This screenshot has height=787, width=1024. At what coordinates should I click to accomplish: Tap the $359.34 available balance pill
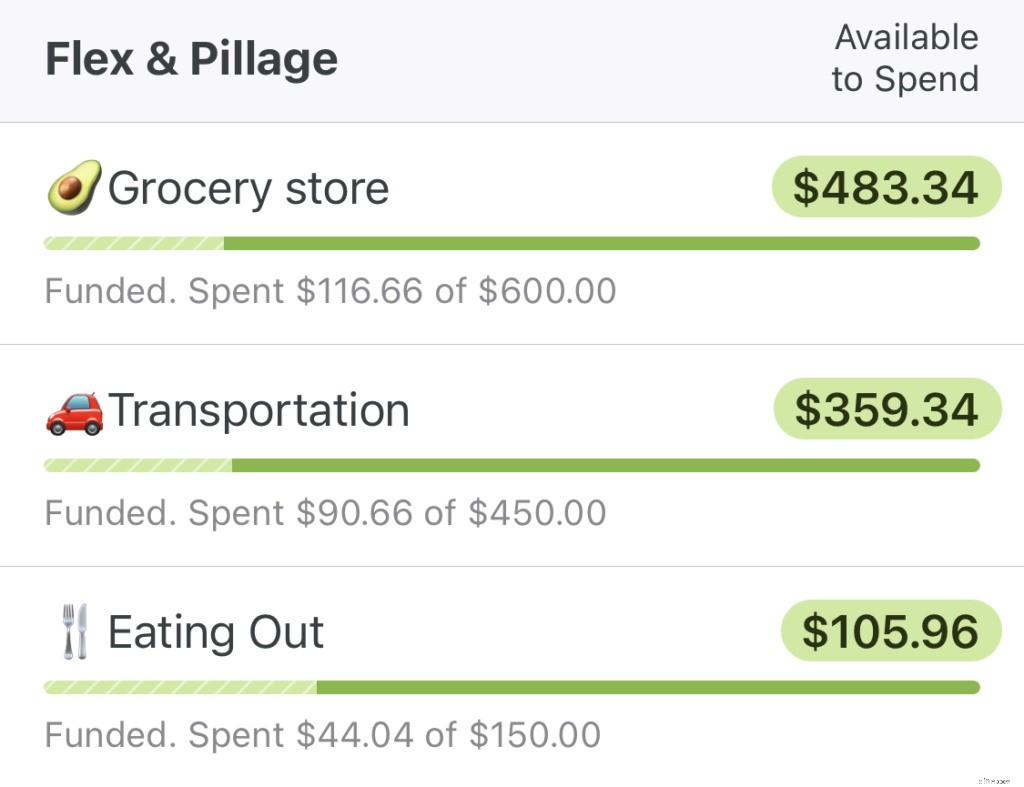[x=887, y=409]
